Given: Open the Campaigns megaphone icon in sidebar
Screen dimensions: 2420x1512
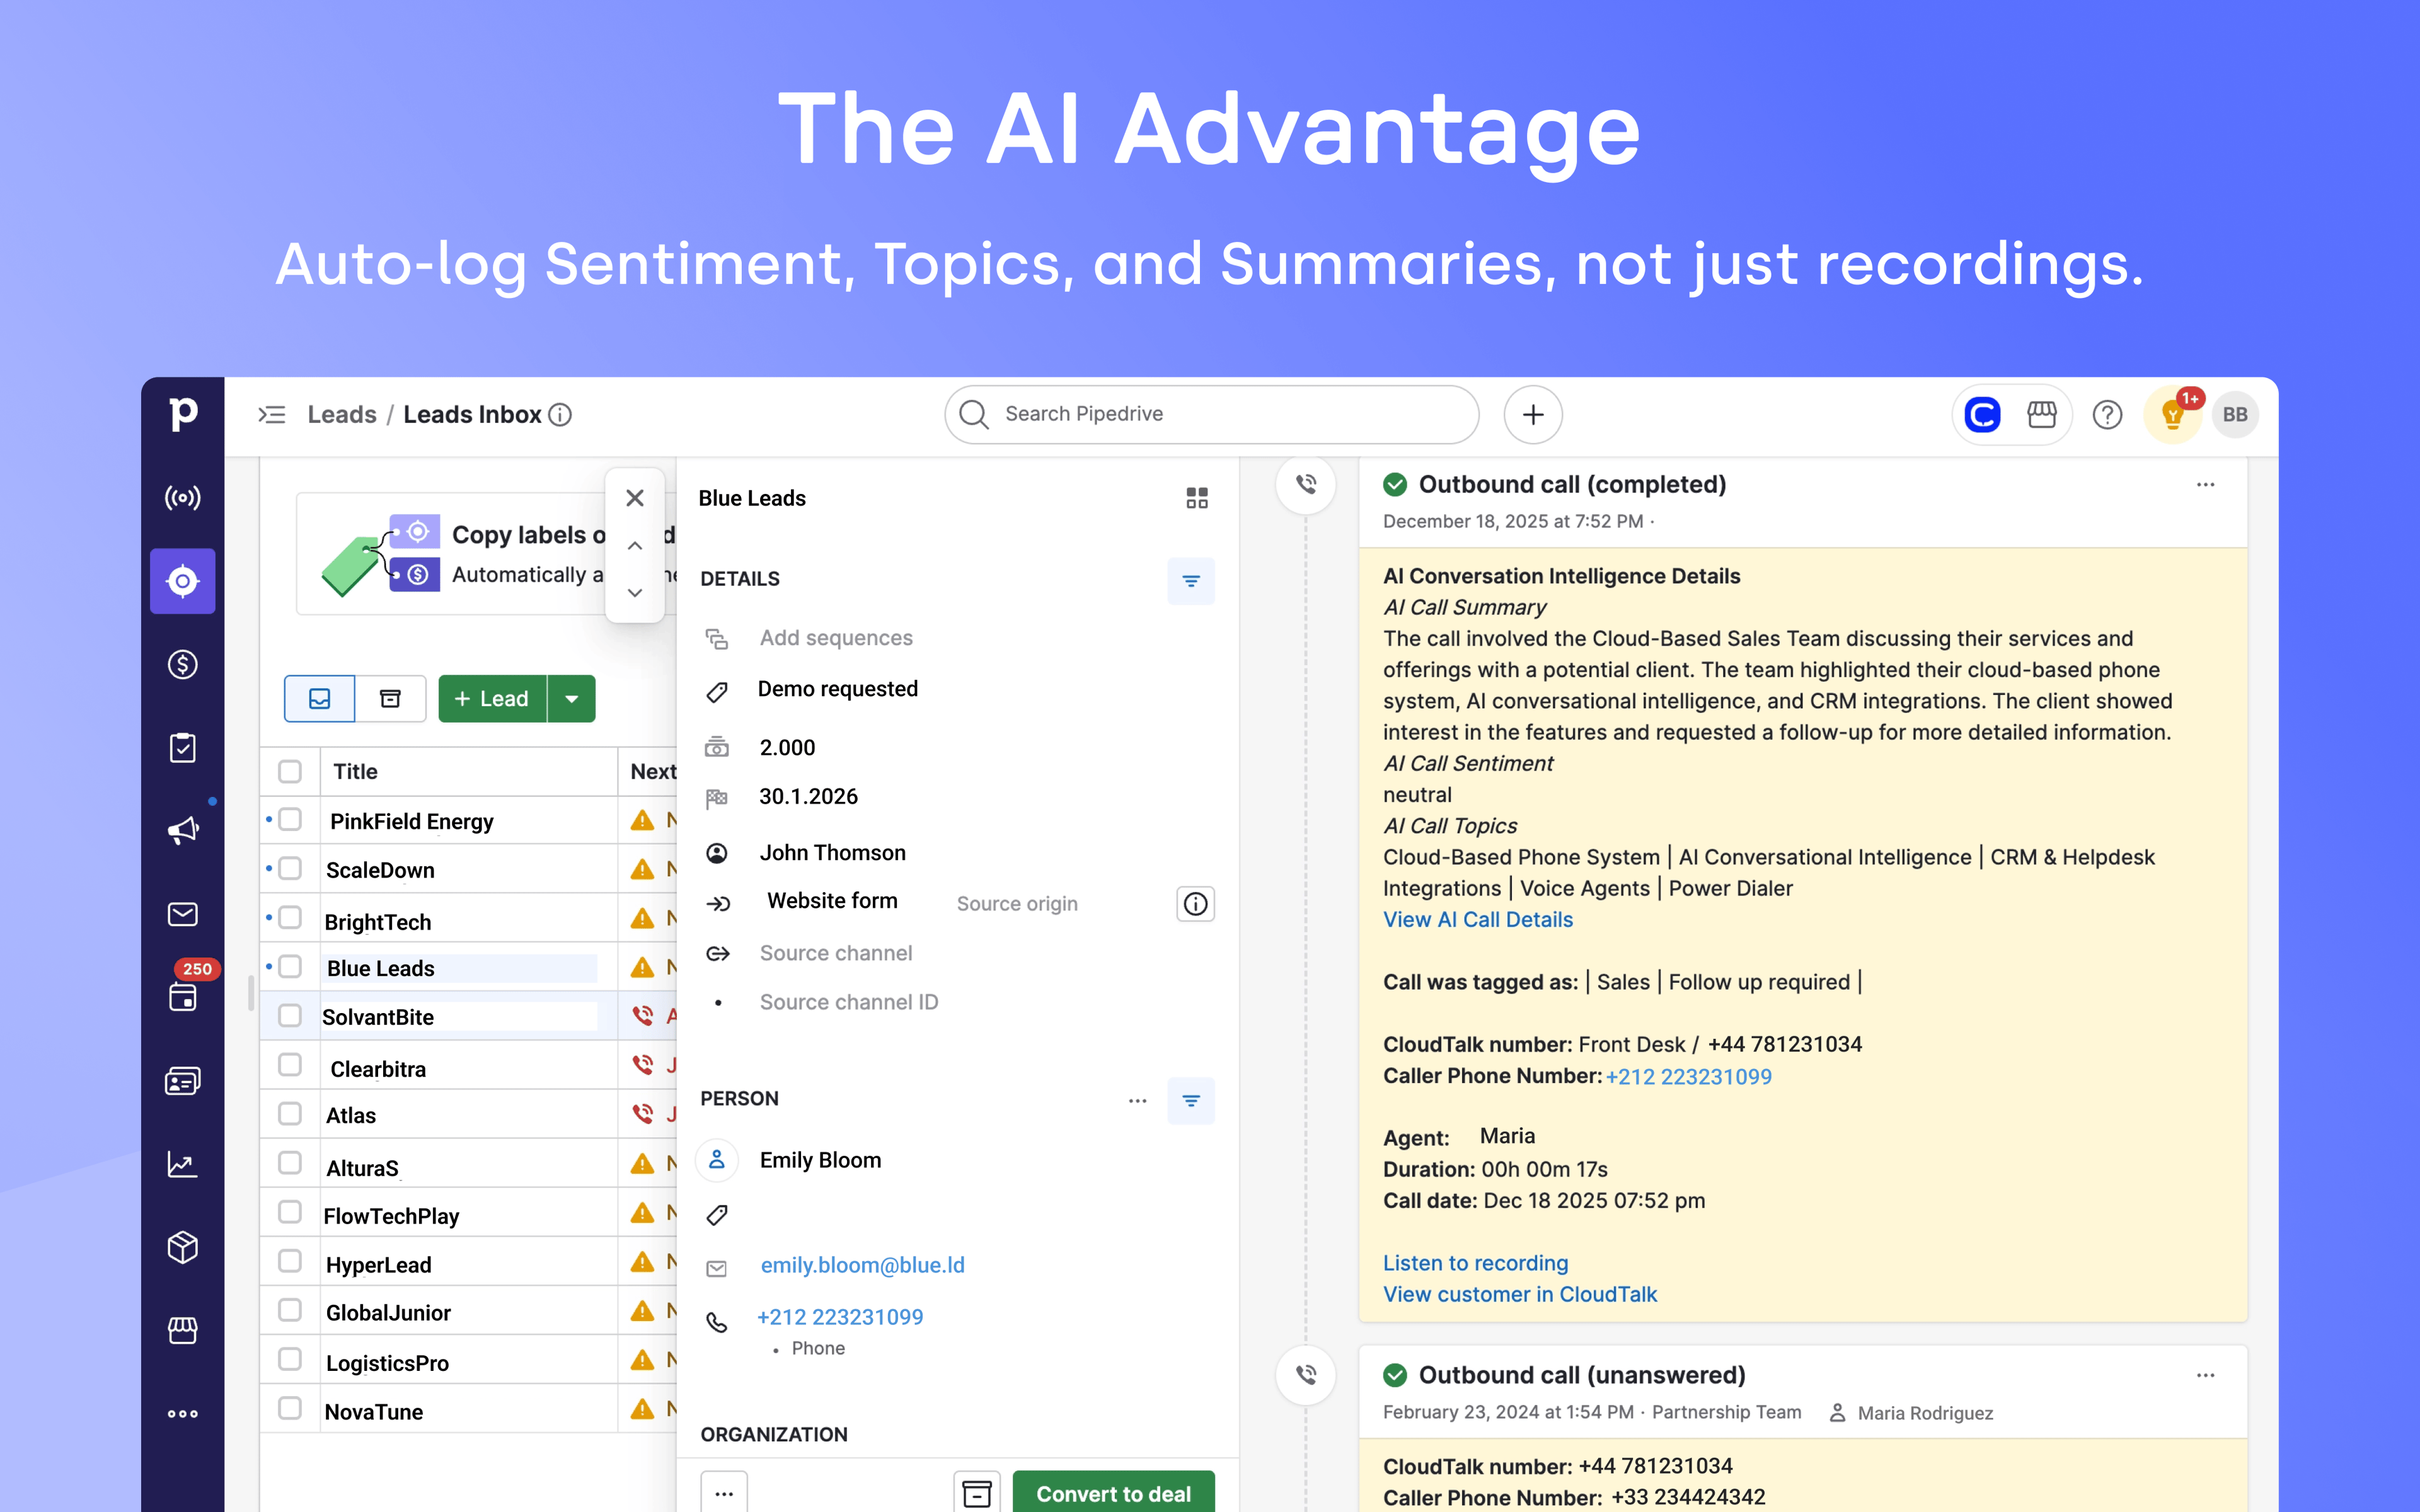Looking at the screenshot, I should 182,830.
